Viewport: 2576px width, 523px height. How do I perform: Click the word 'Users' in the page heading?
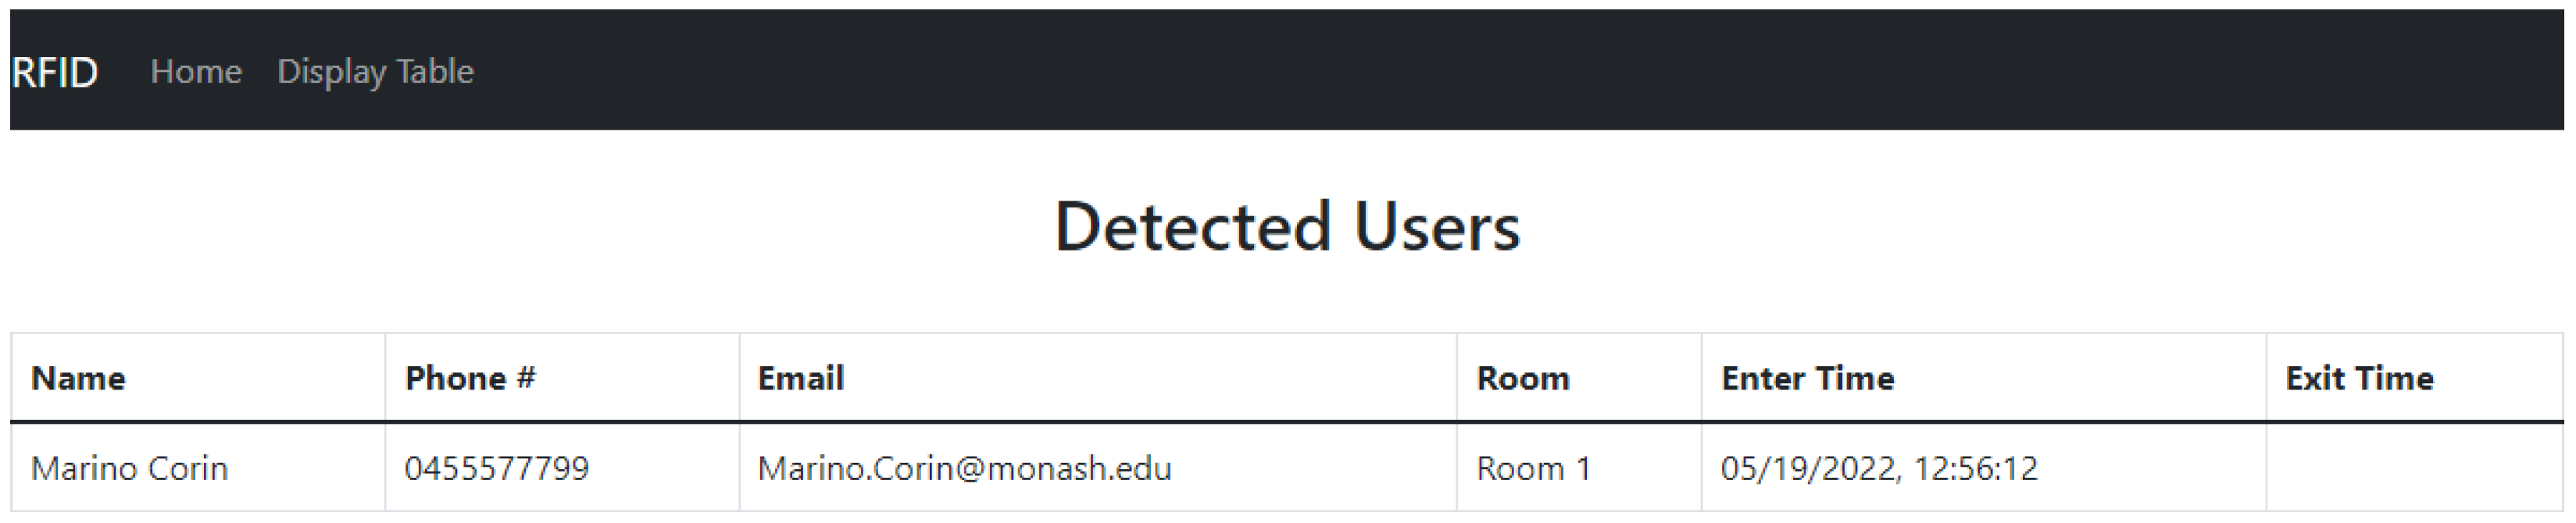click(x=1436, y=227)
